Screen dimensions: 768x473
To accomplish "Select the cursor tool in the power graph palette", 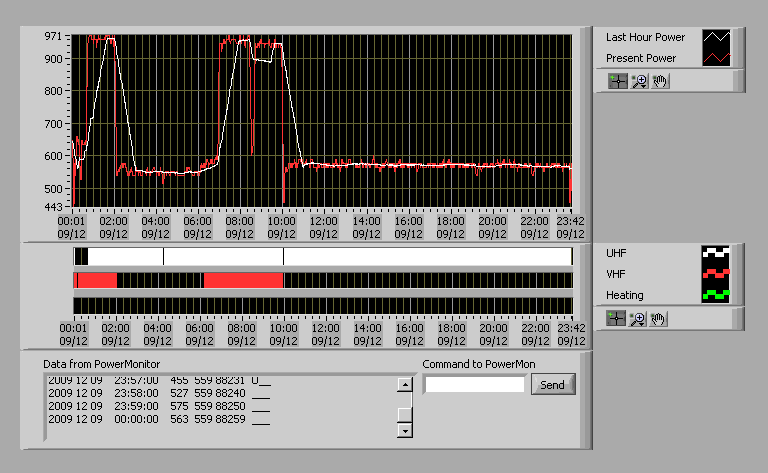I will [618, 81].
